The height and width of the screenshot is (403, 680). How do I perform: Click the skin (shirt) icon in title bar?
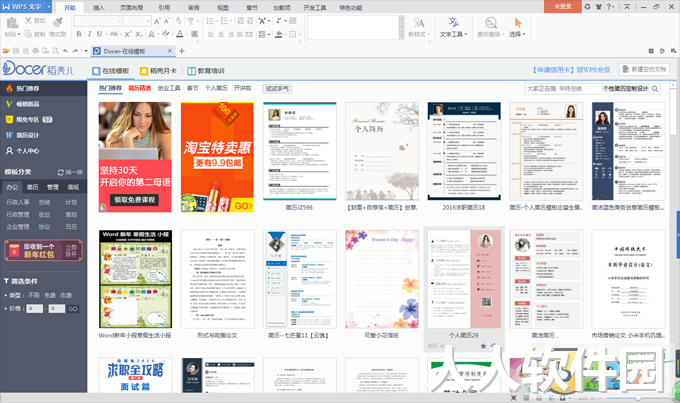598,7
